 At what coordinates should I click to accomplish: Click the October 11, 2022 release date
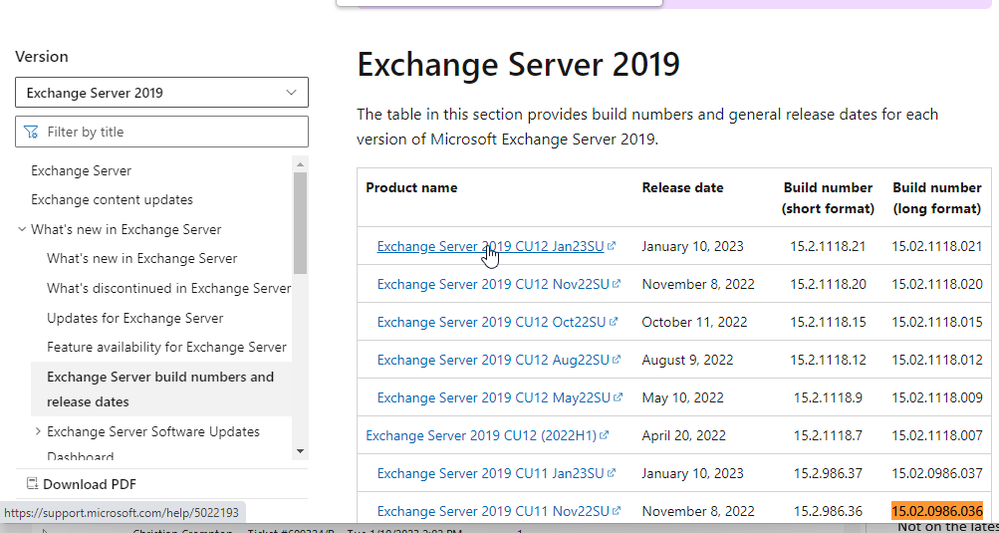(695, 322)
